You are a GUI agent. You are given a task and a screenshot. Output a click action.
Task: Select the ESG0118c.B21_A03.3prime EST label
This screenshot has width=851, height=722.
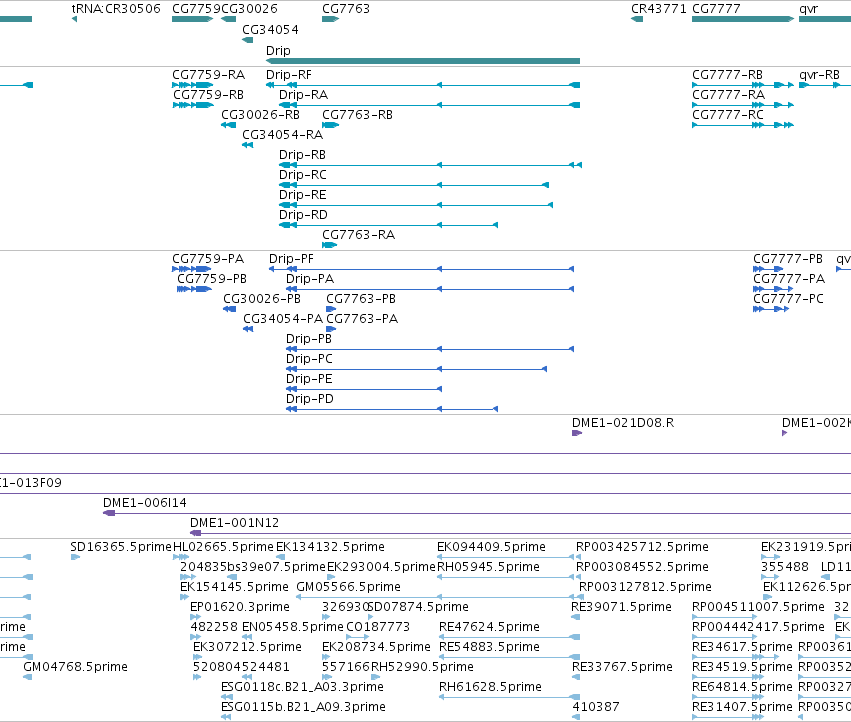[302, 687]
